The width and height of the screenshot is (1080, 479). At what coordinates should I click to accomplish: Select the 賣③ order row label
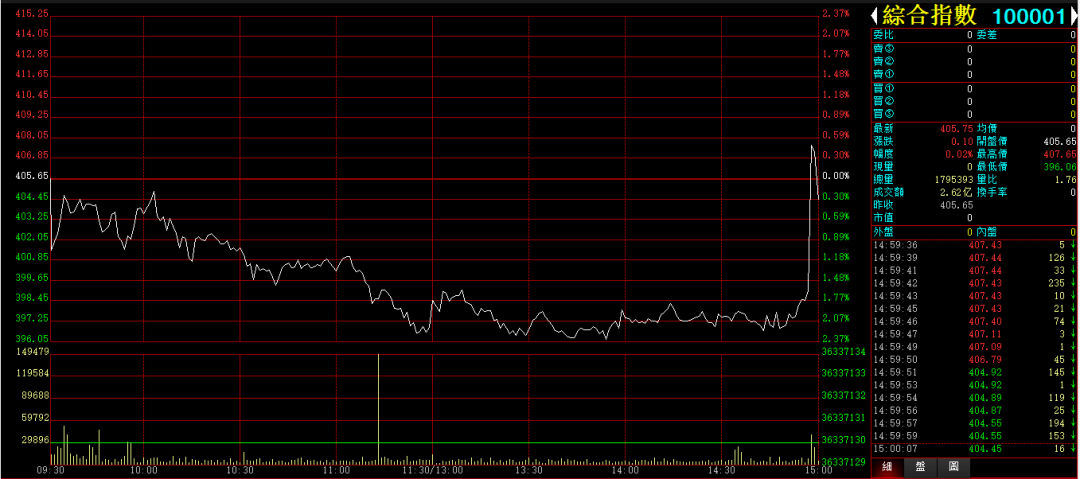click(x=884, y=48)
